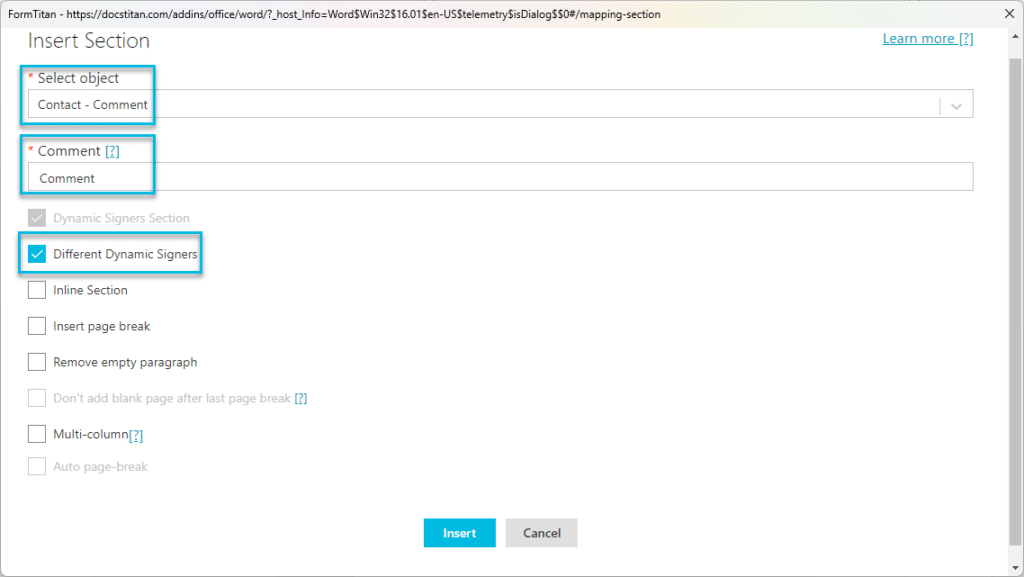Open the help icon next to Comment label

112,151
